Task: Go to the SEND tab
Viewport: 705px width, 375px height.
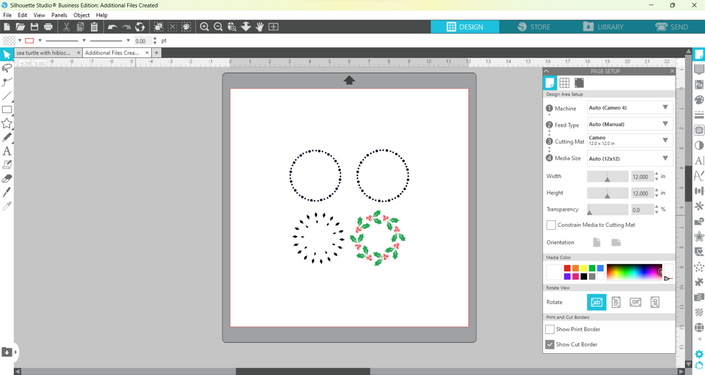Action: point(672,27)
